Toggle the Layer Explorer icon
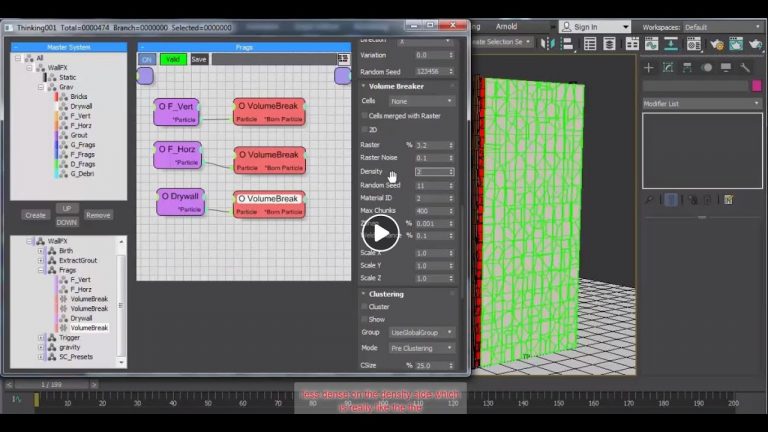The height and width of the screenshot is (432, 768). click(609, 44)
